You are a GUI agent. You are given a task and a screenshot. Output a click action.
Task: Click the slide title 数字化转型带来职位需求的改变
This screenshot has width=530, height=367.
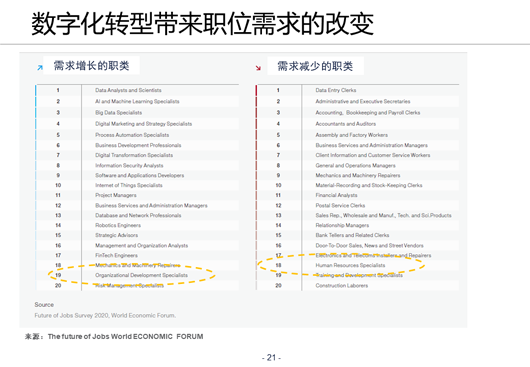pos(203,23)
